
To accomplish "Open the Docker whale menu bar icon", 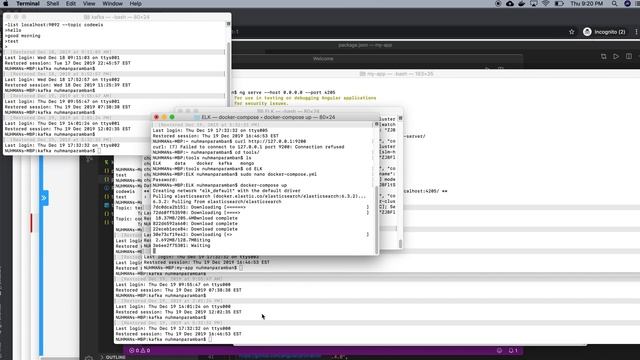I will coord(522,4).
